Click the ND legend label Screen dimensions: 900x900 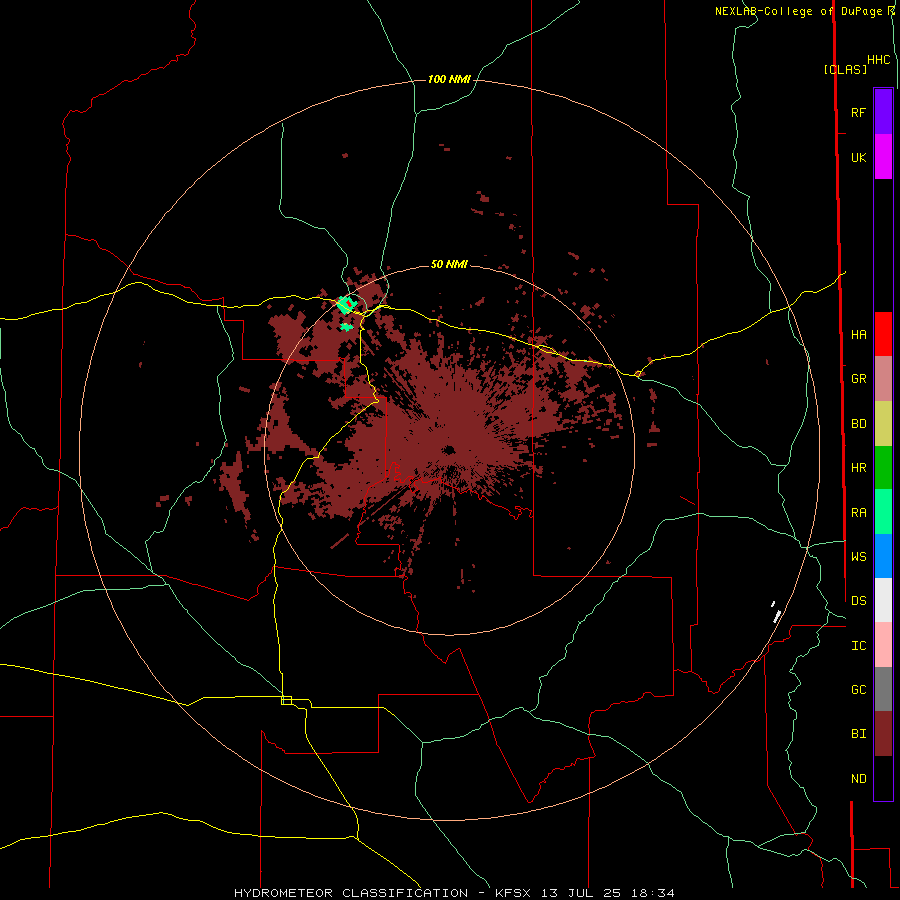point(858,779)
